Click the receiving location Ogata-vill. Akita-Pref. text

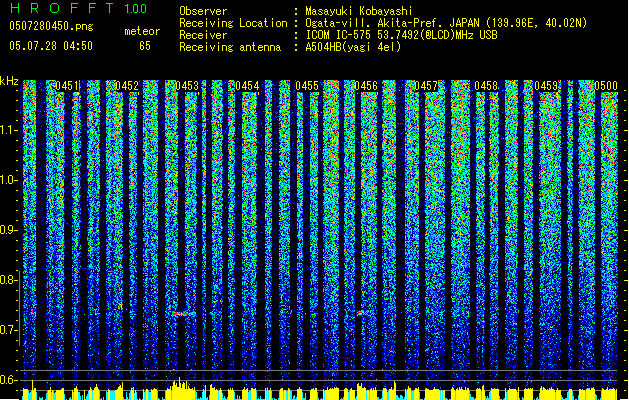(446, 23)
